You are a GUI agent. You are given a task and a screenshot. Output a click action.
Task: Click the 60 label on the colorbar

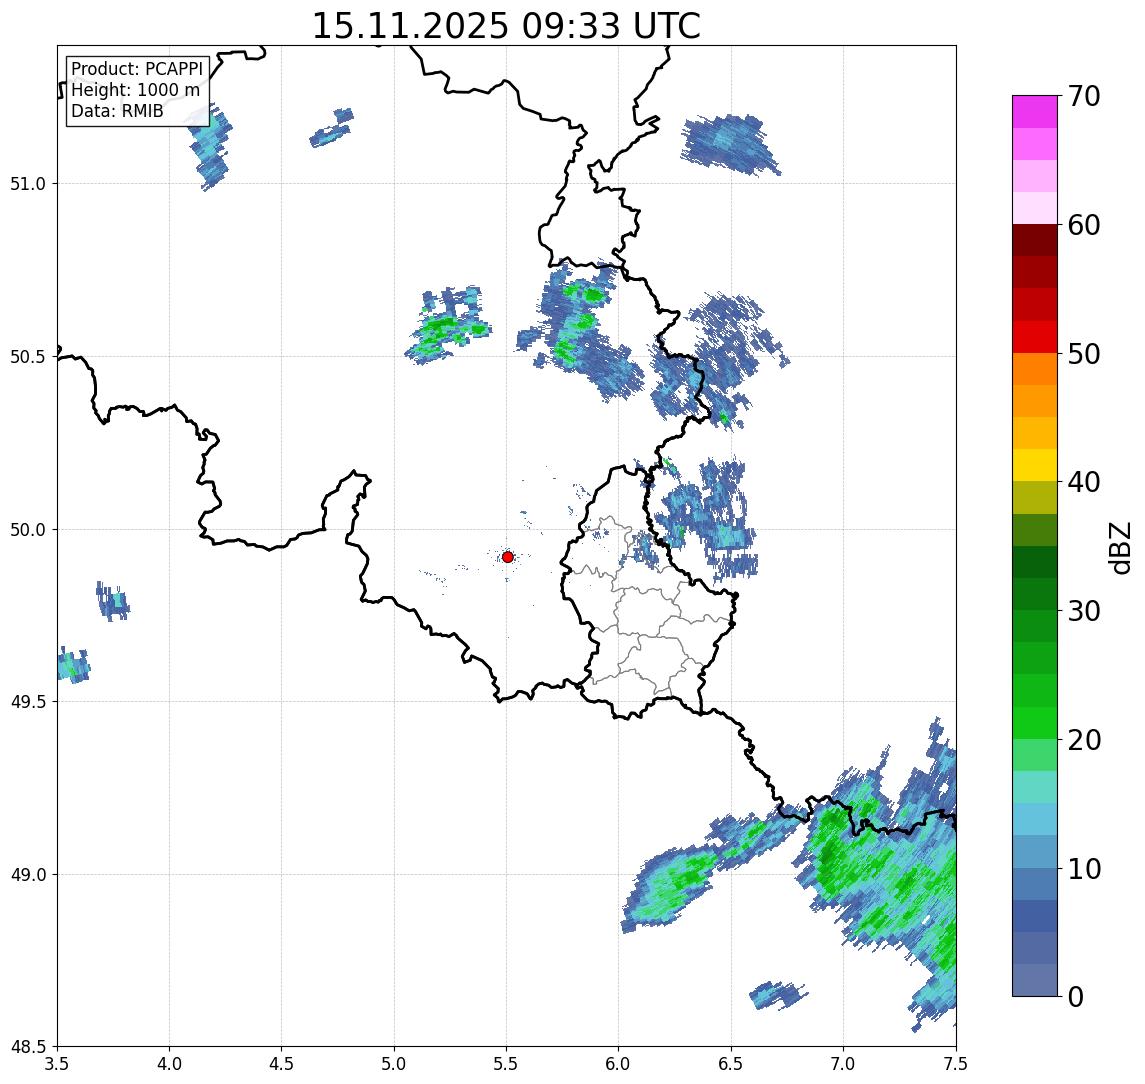click(1084, 225)
